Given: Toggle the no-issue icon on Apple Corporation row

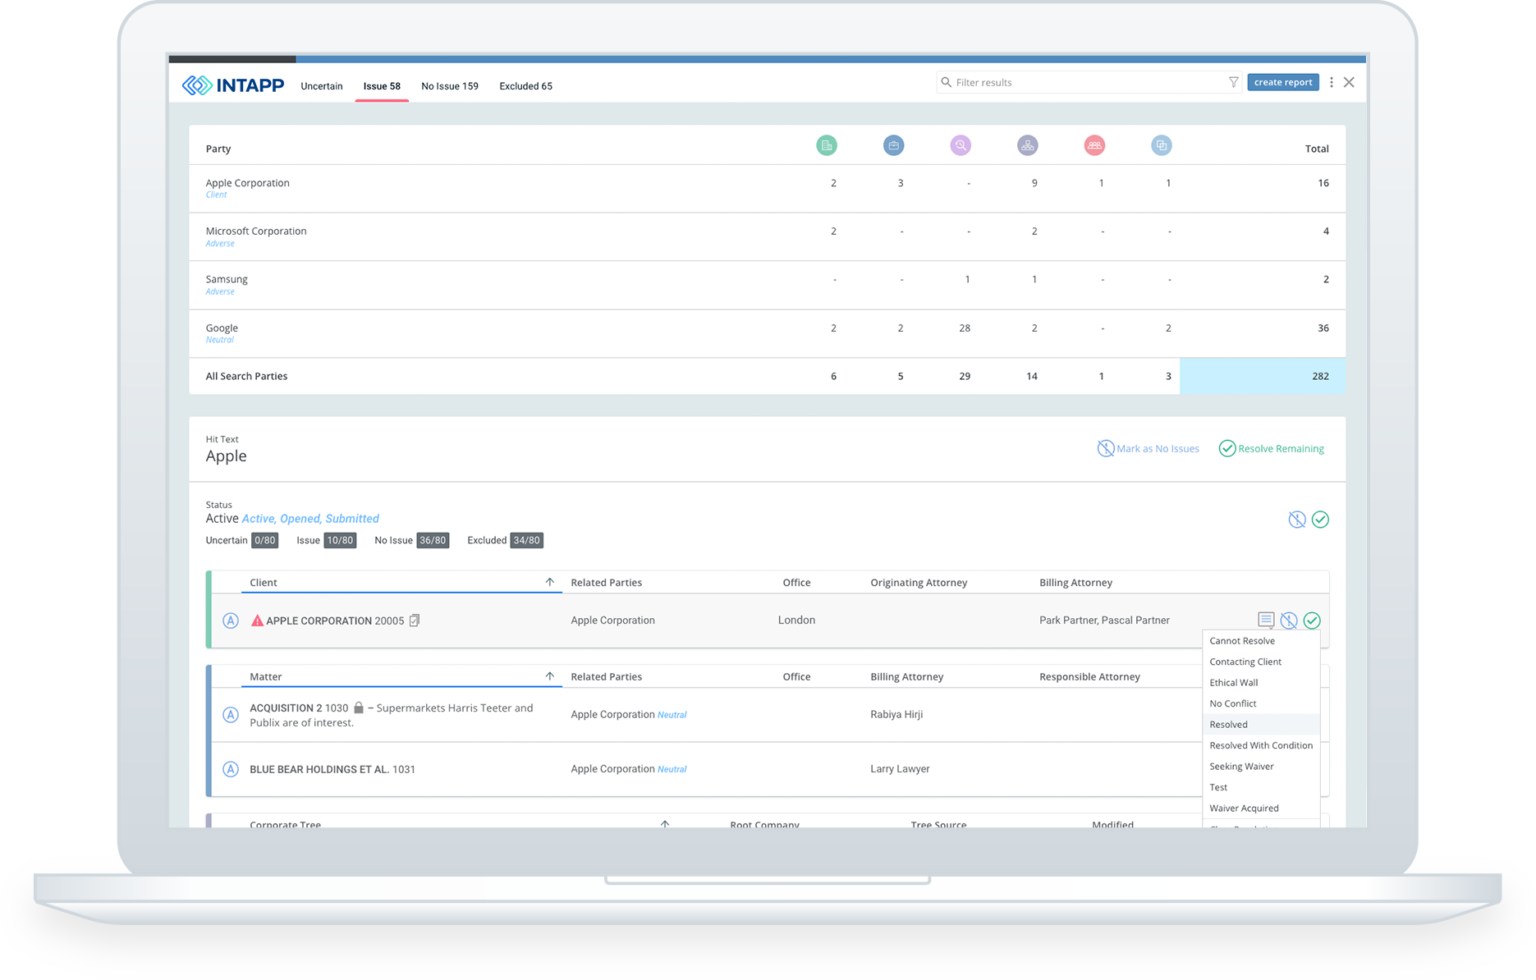Looking at the screenshot, I should coord(1289,621).
